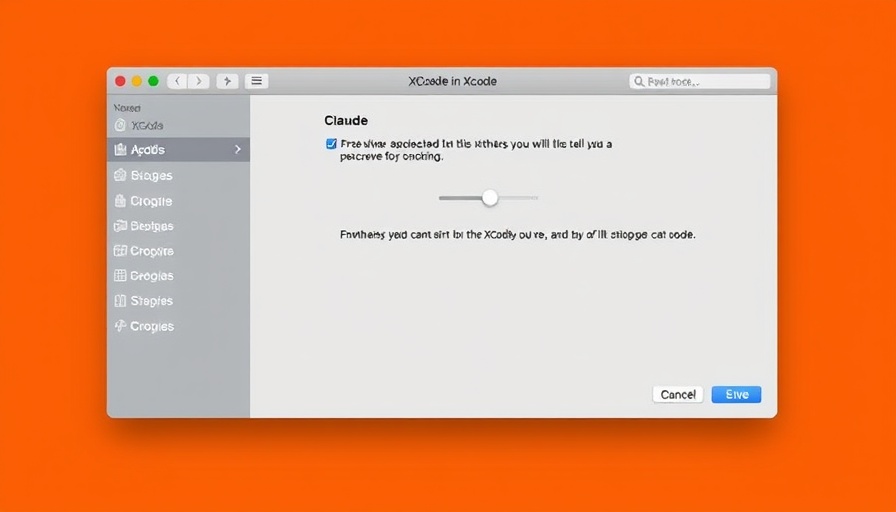
Task: Open the three-line list toolbar button
Action: pyautogui.click(x=257, y=81)
